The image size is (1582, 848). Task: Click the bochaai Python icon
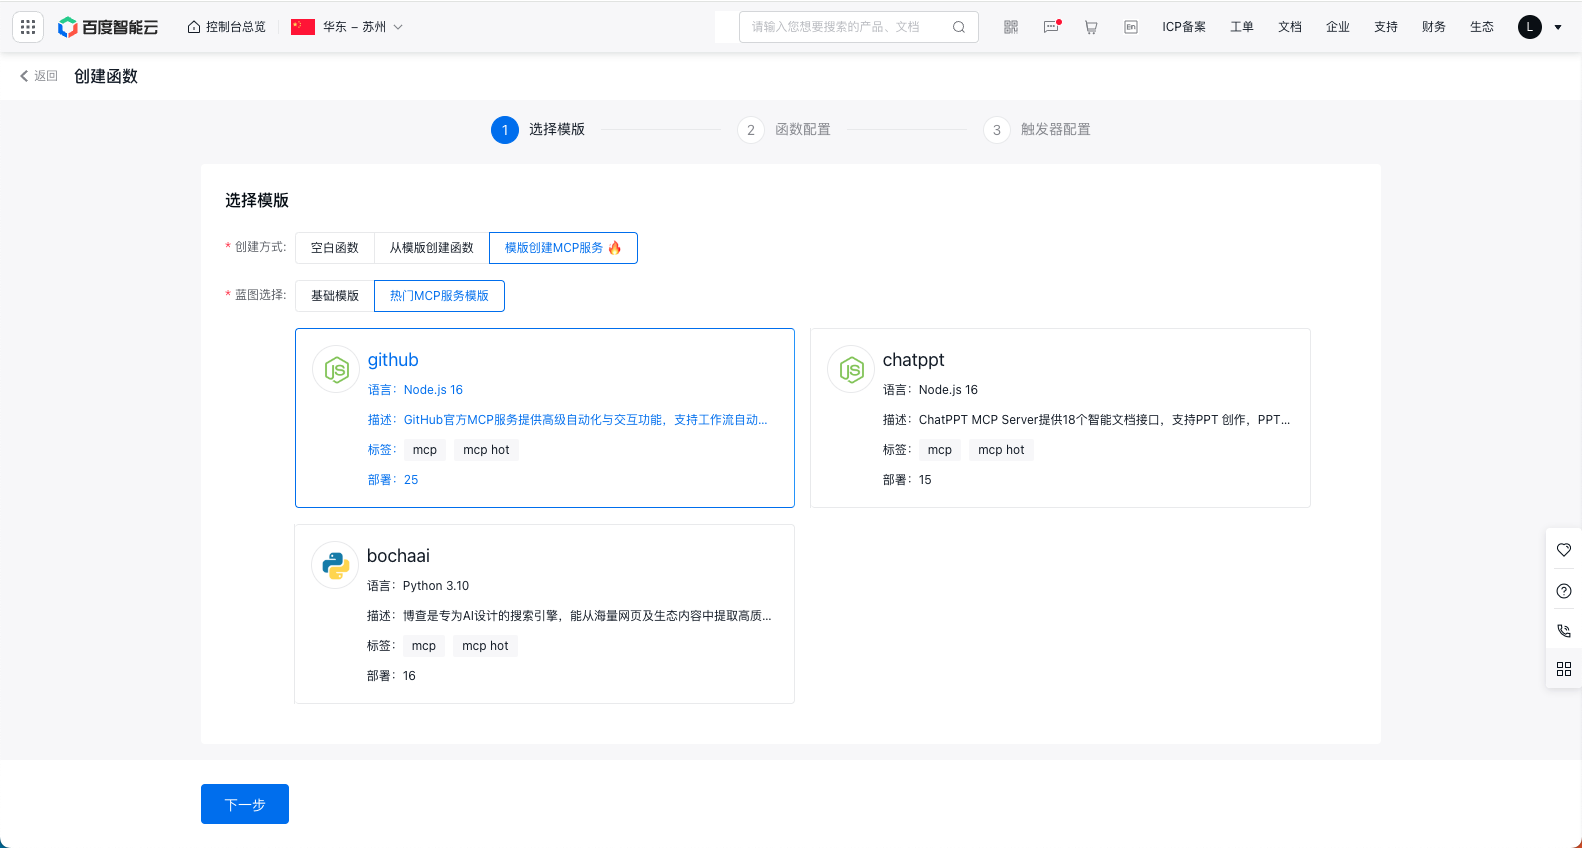click(x=336, y=566)
